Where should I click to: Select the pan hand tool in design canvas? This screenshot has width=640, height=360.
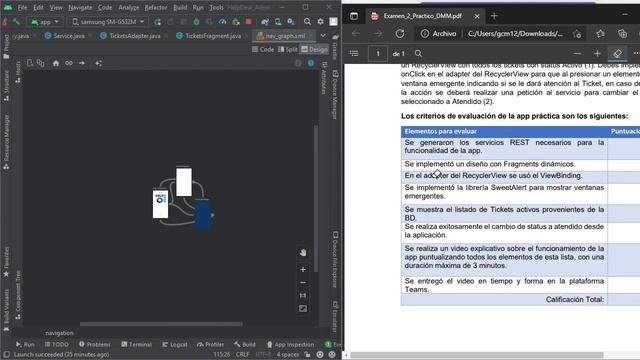(x=303, y=253)
